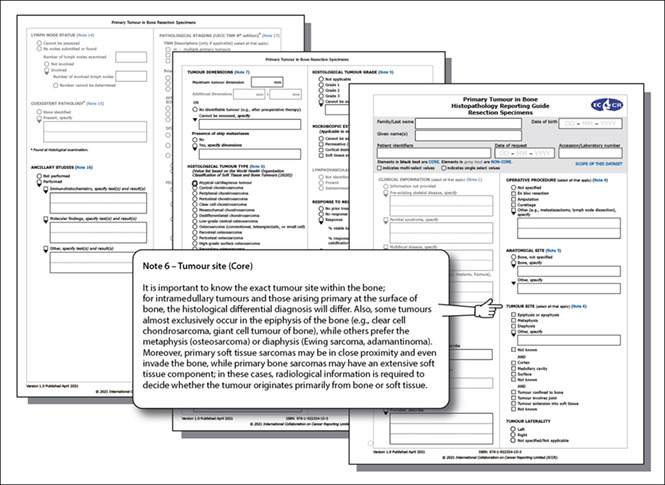This screenshot has height=485, width=665.
Task: Click the blue NON-CORE link
Action: pyautogui.click(x=501, y=162)
